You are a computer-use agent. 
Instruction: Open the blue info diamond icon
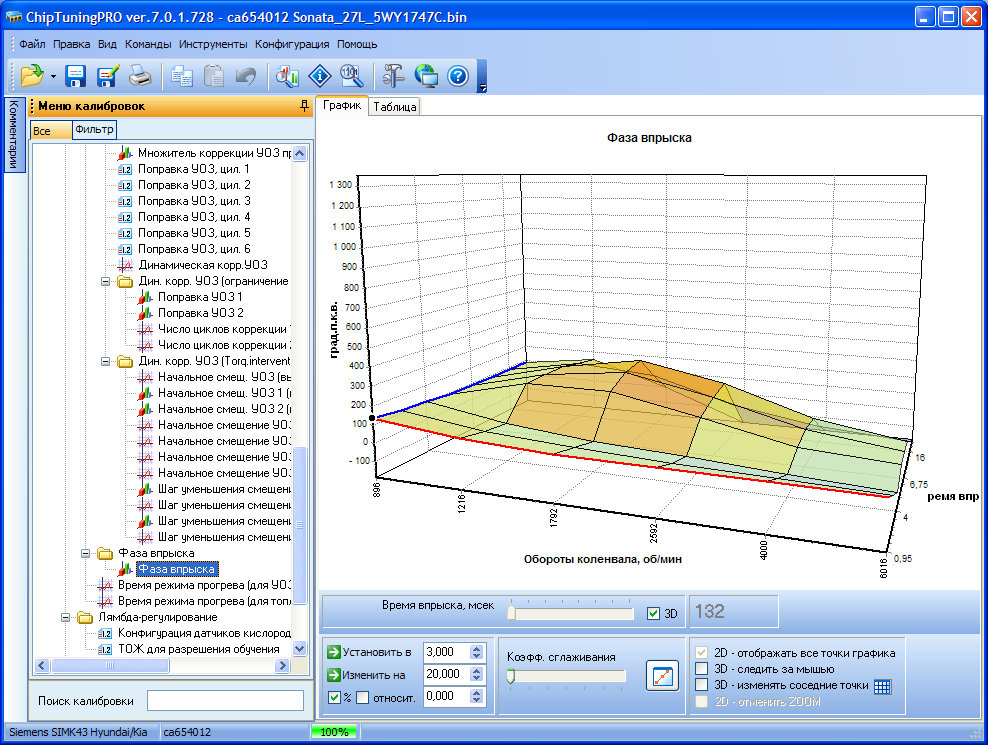[x=319, y=76]
